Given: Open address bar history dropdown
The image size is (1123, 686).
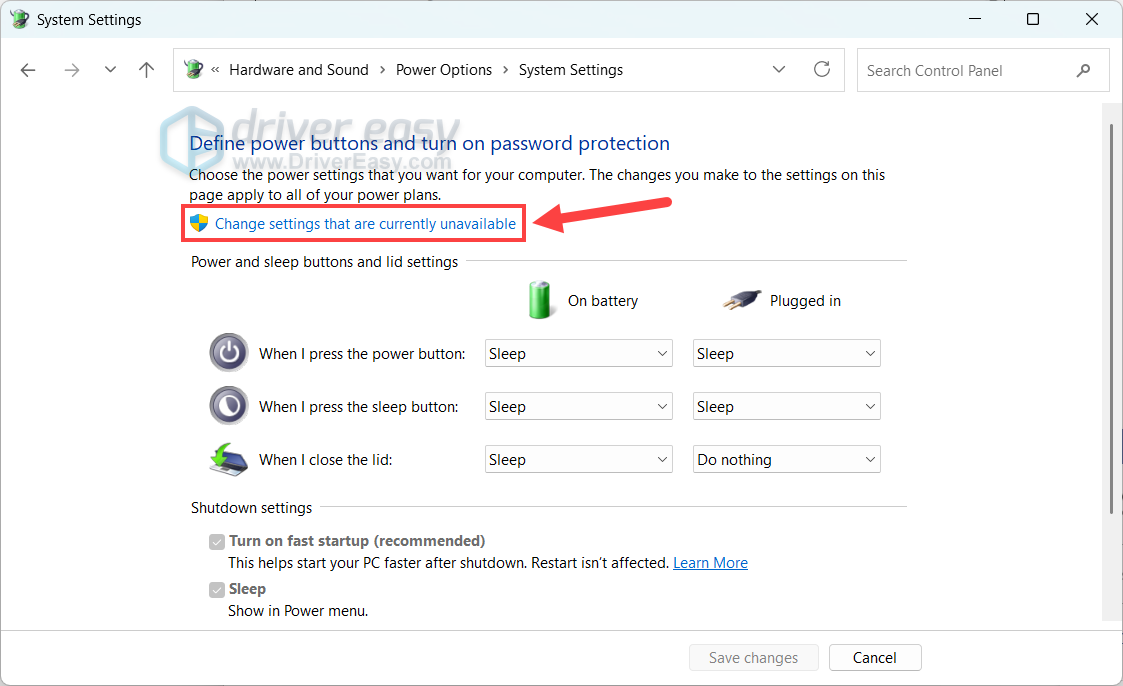Looking at the screenshot, I should [779, 69].
